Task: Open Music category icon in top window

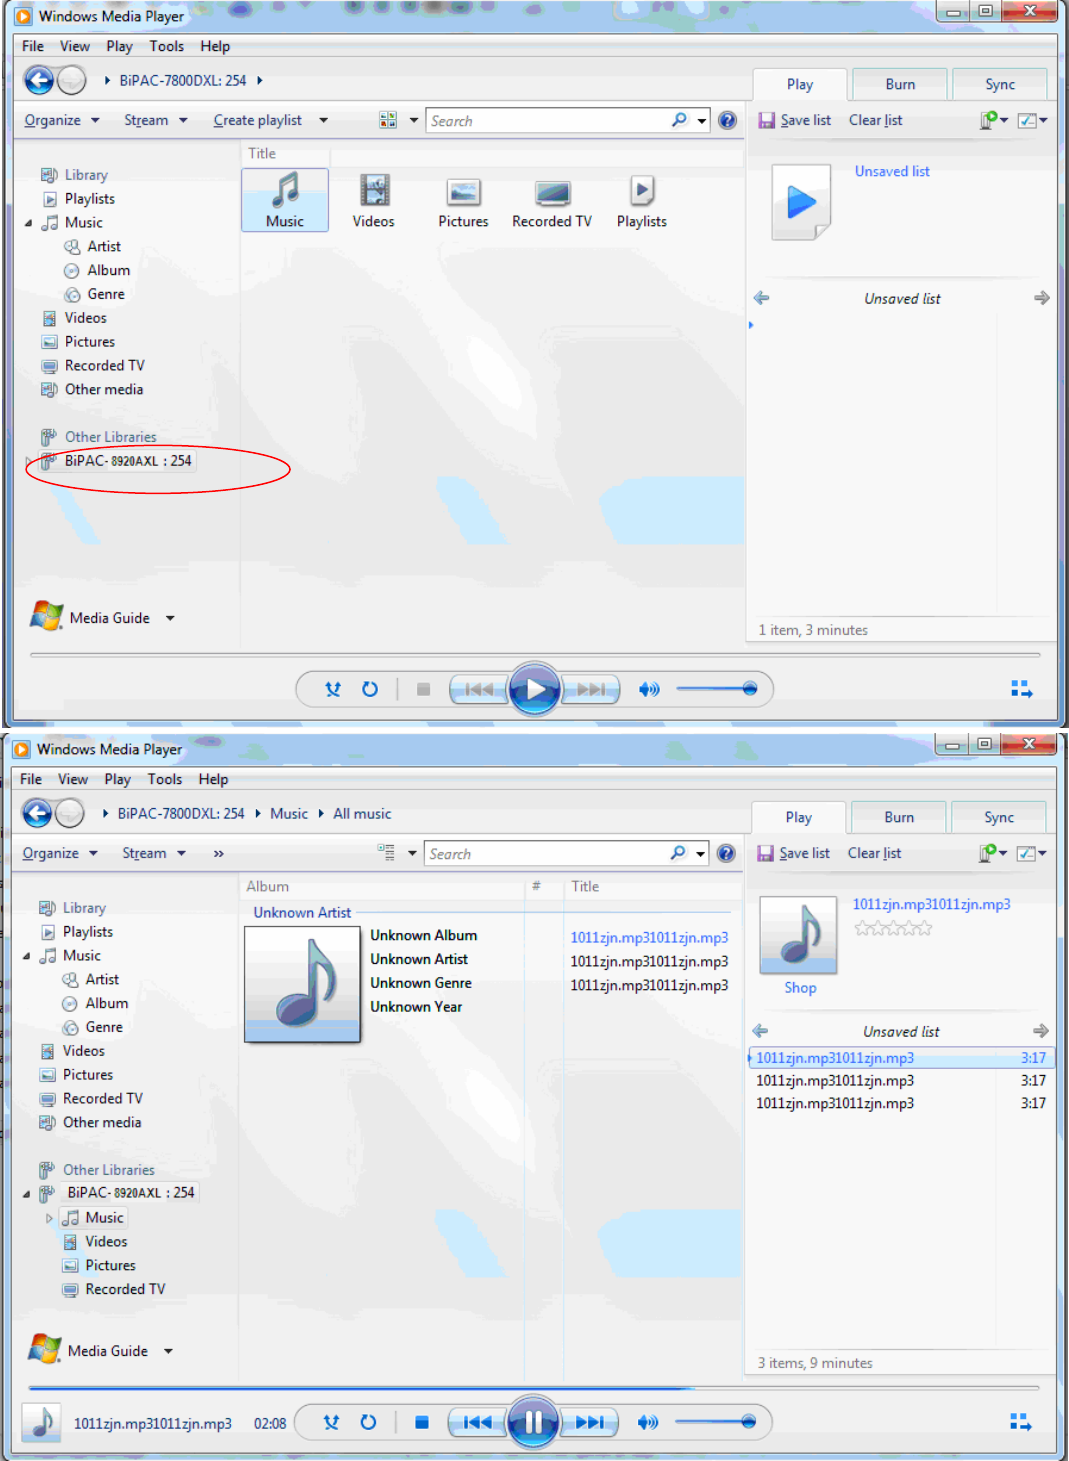Action: click(285, 200)
